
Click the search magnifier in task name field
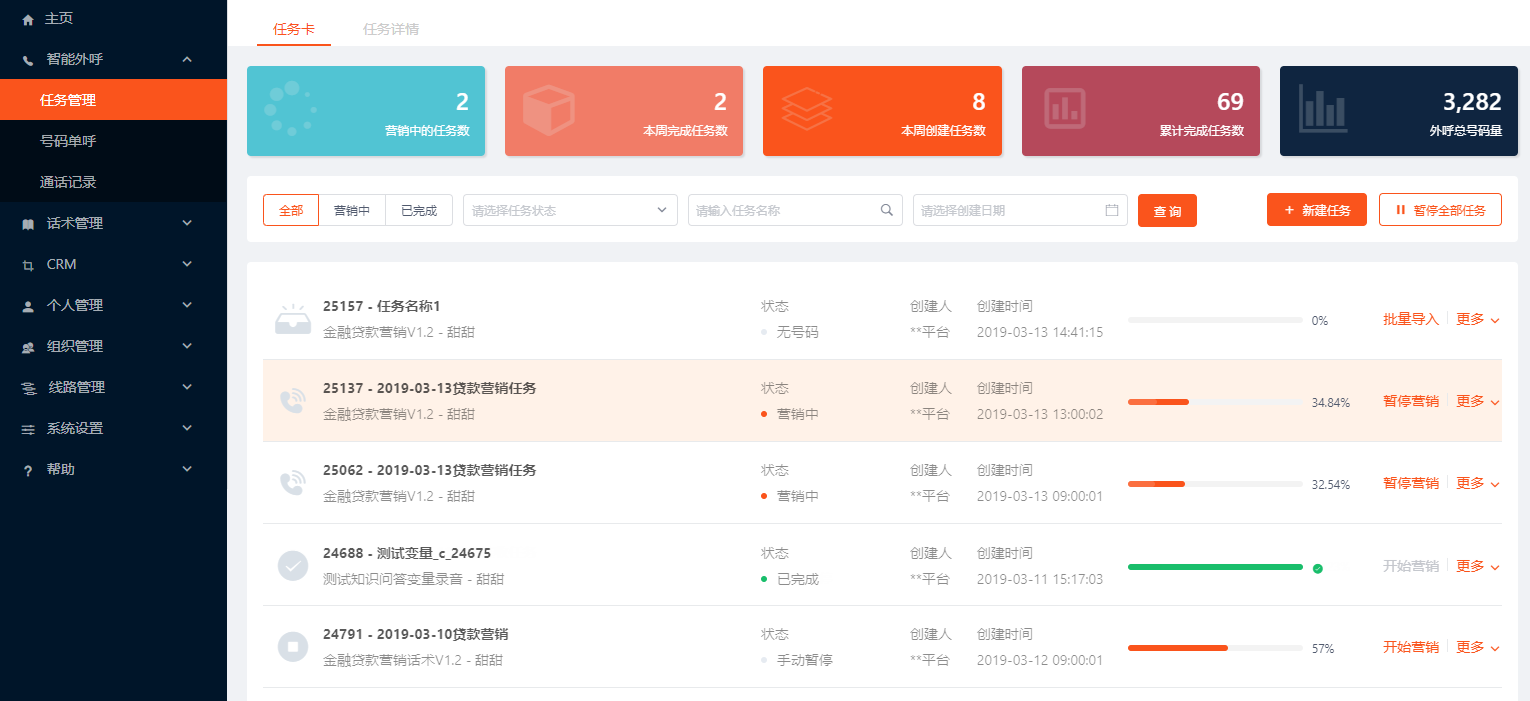886,210
